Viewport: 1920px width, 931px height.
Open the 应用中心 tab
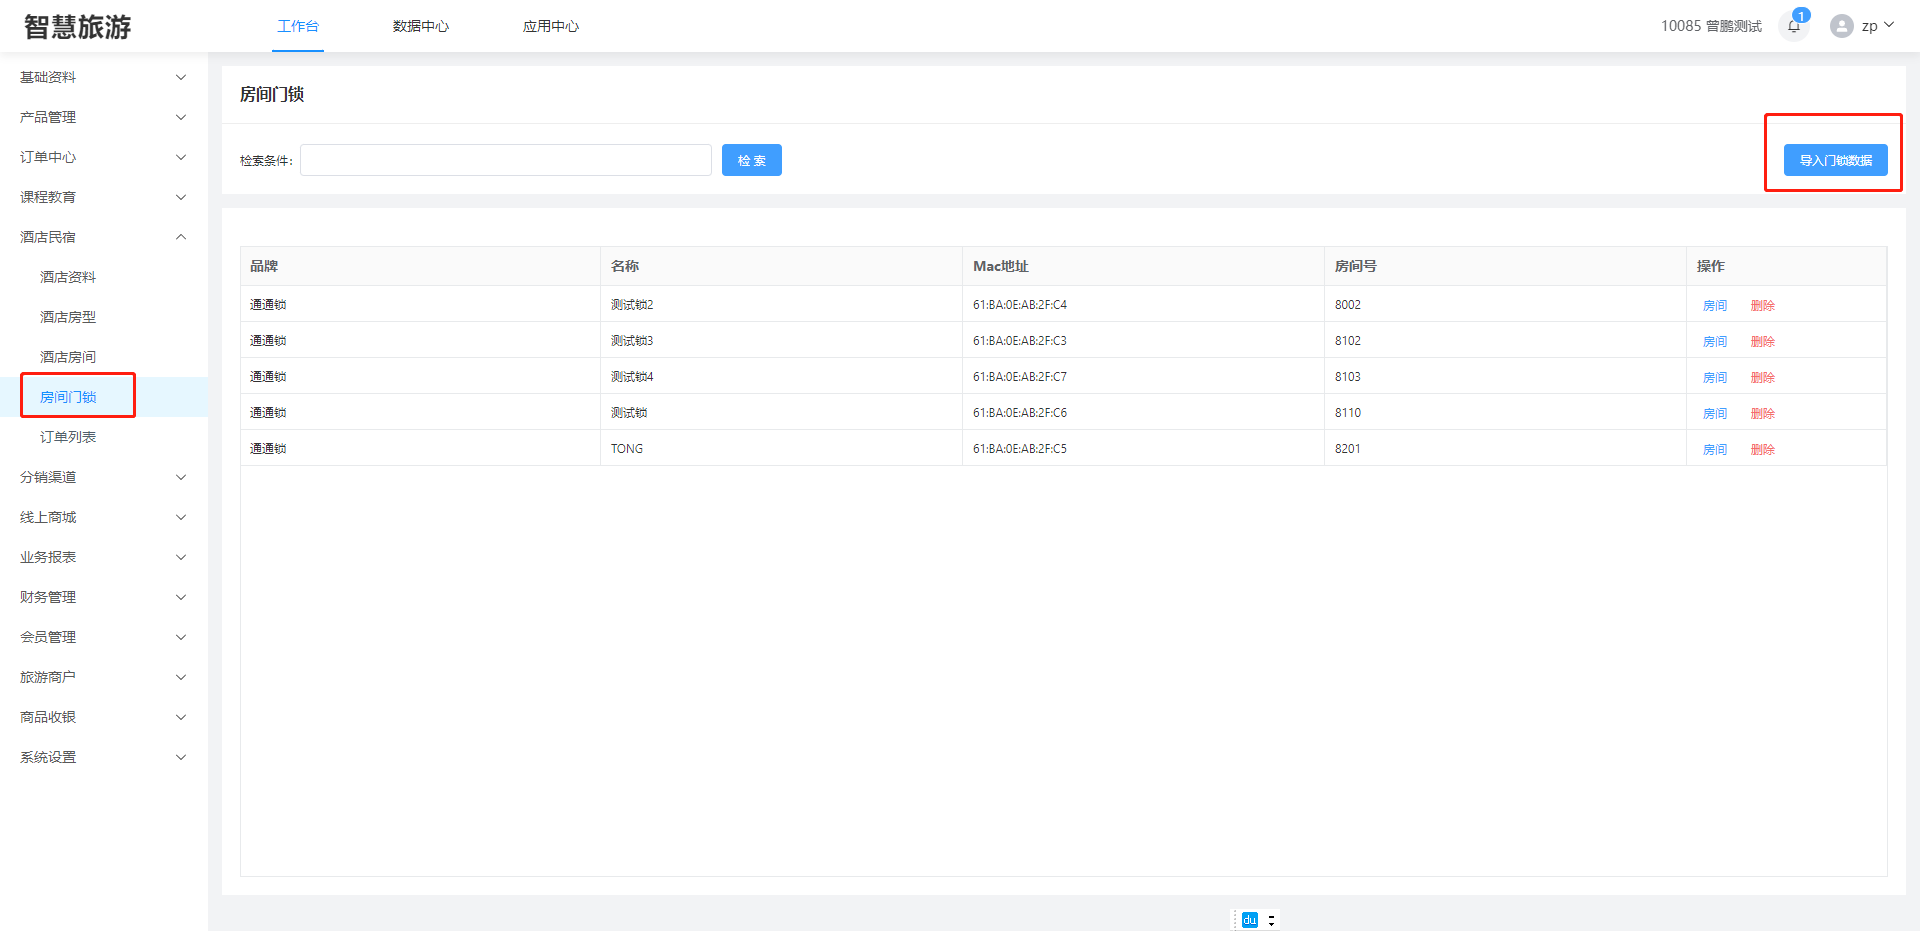pos(550,26)
